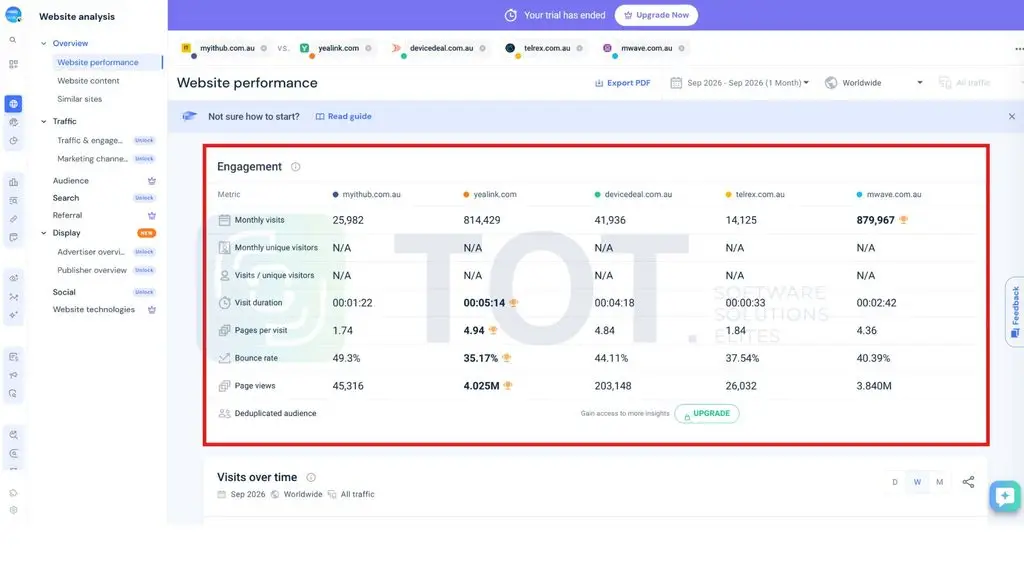Remove myithub.com.au from comparison

coord(264,48)
